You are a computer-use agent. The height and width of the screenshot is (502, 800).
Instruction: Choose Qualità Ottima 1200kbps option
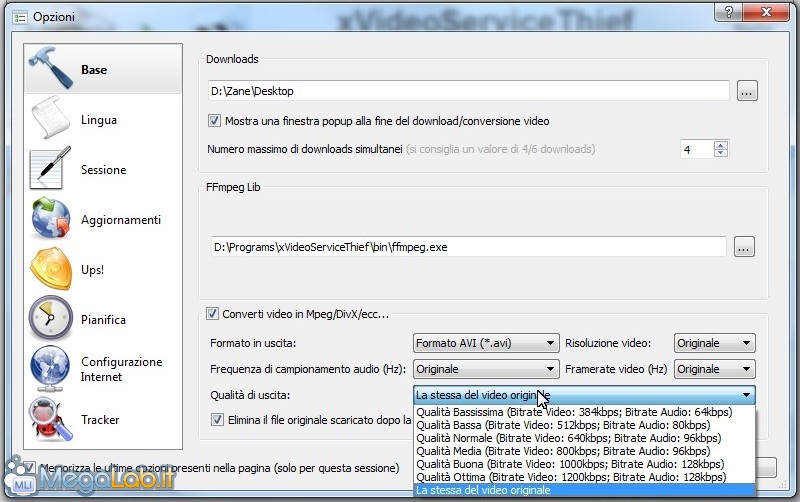tap(584, 477)
